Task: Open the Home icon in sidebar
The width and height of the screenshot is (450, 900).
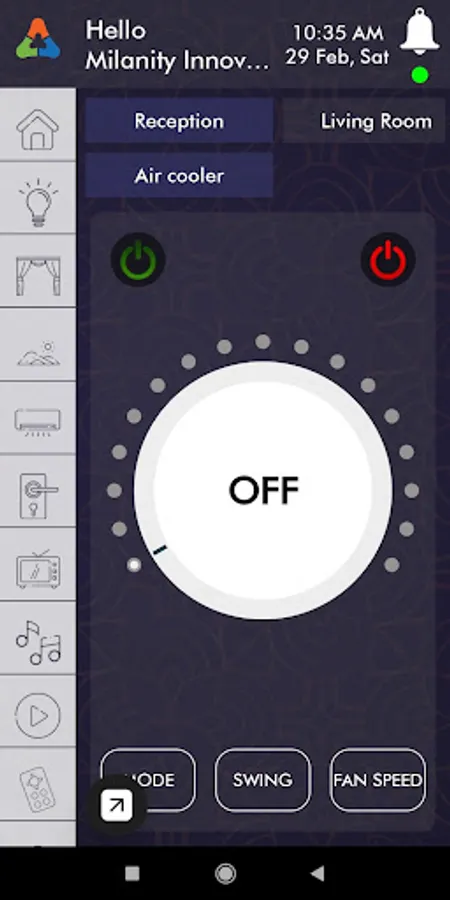Action: [37, 130]
